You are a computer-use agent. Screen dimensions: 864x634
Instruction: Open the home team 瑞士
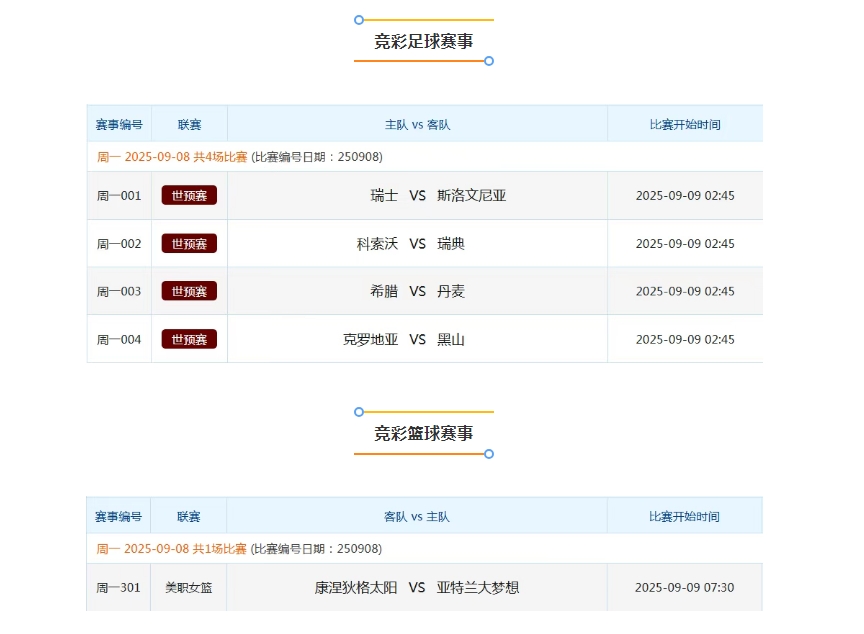coord(384,196)
